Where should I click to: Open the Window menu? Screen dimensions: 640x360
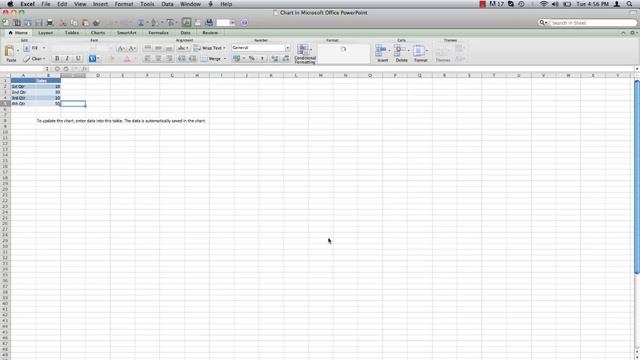pyautogui.click(x=190, y=4)
